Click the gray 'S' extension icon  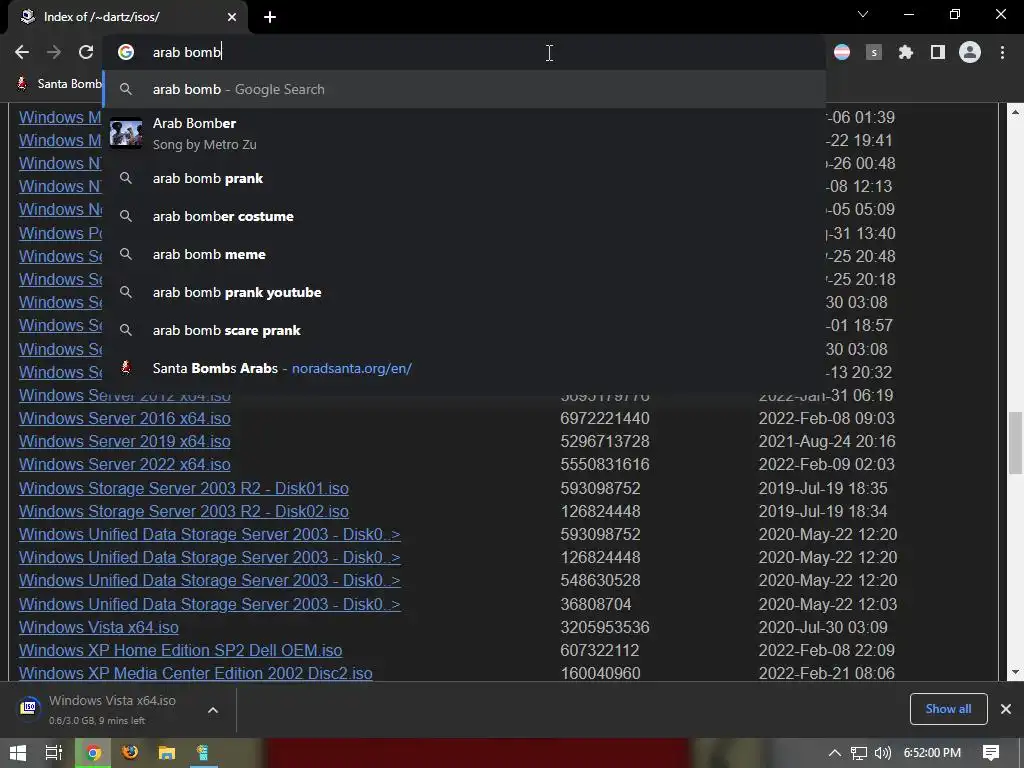(x=874, y=52)
